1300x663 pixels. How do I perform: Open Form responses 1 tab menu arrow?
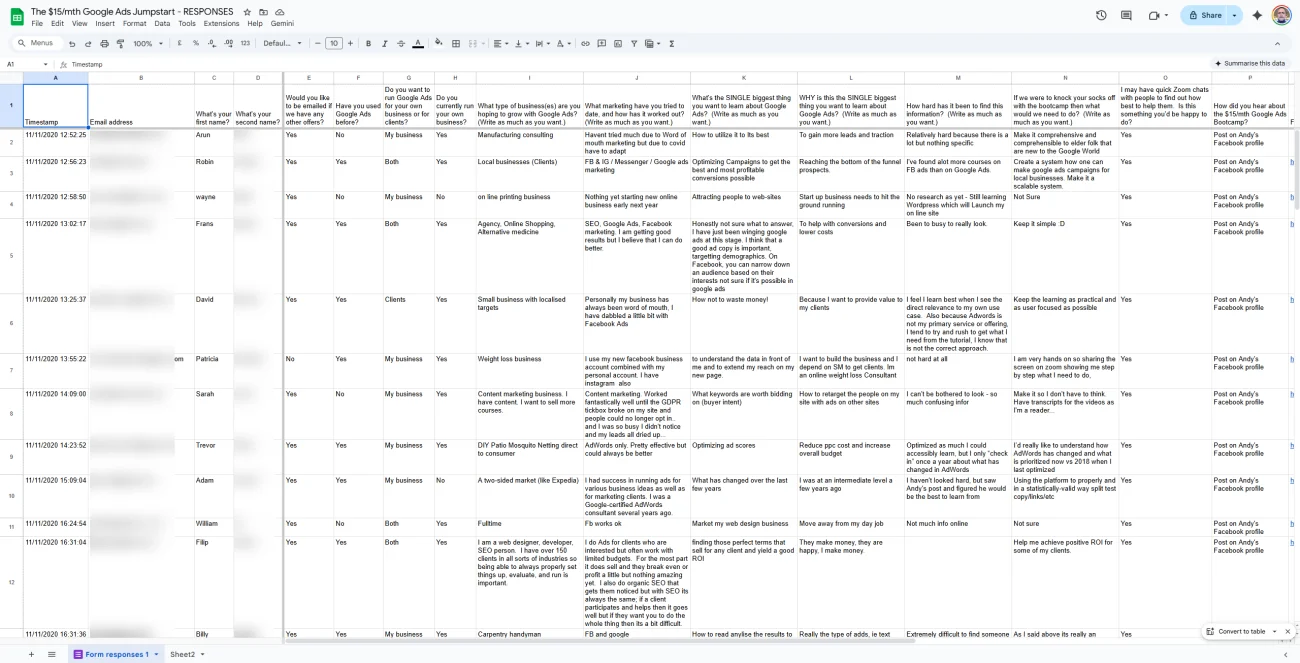(x=156, y=654)
